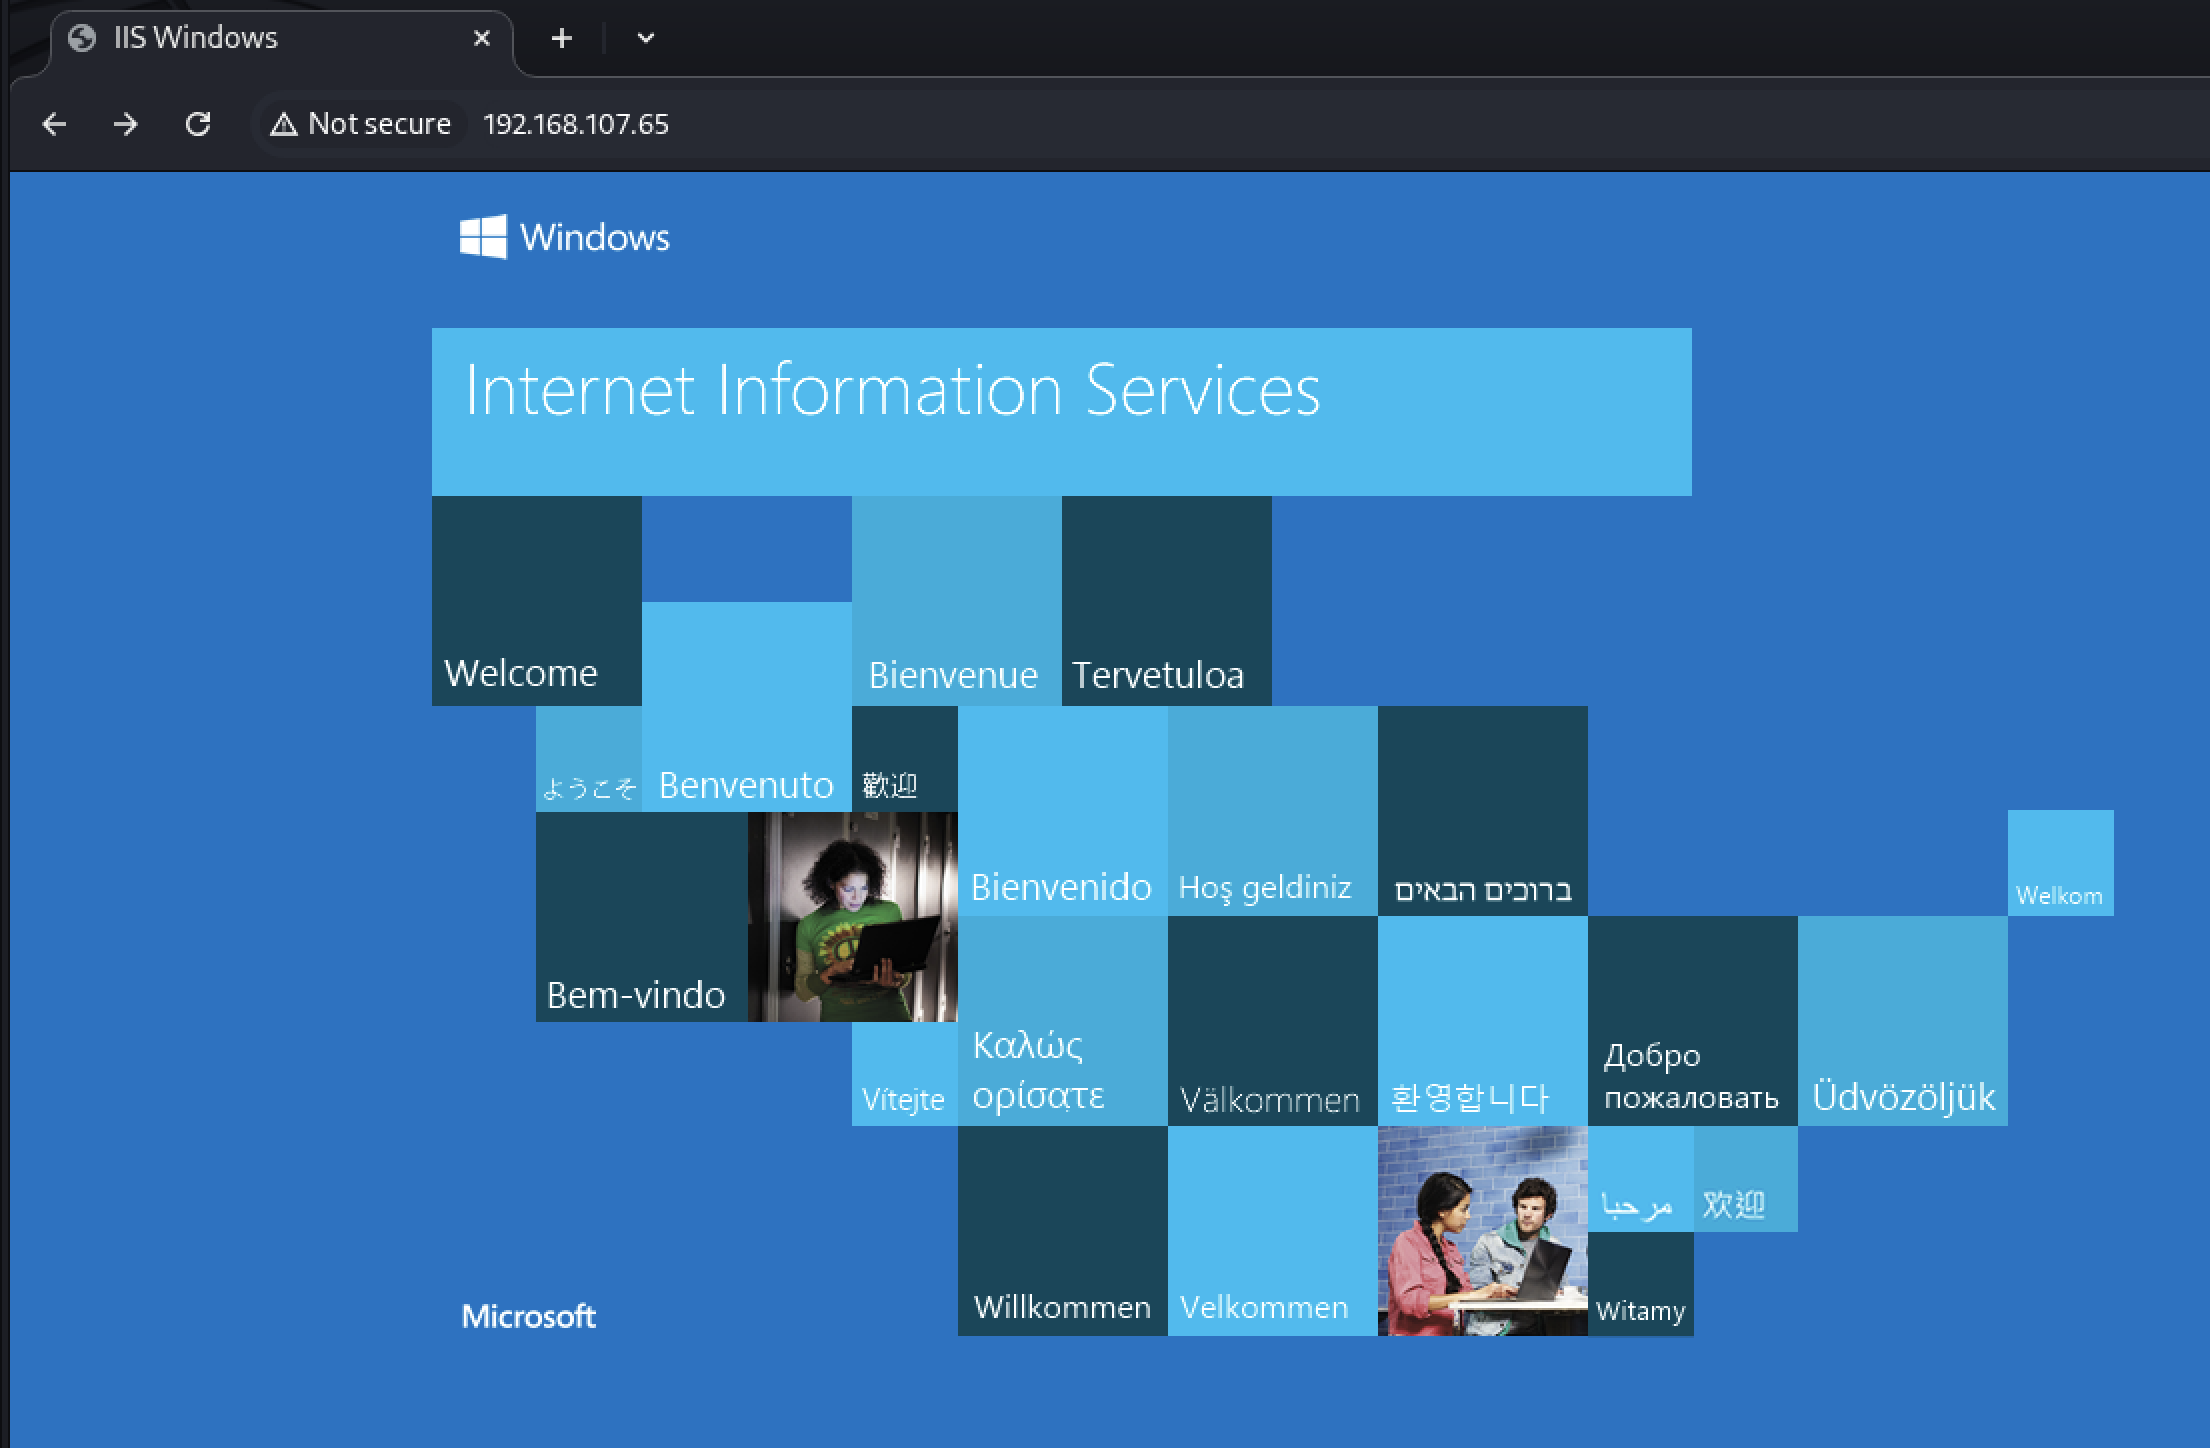Click the Witamy tile
The height and width of the screenshot is (1448, 2210).
pos(1641,1284)
